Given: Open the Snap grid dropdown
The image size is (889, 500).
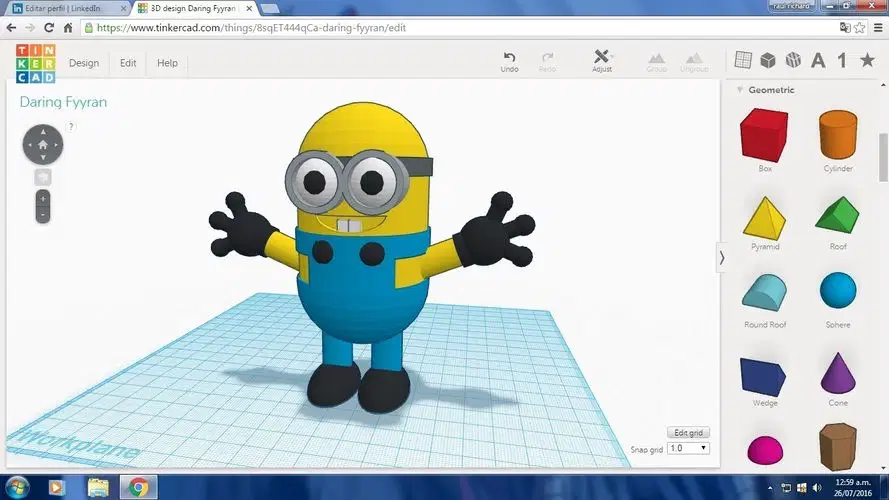Looking at the screenshot, I should tap(688, 448).
